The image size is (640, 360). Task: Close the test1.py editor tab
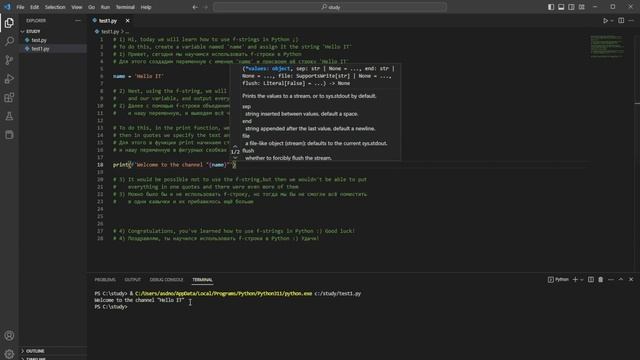(x=127, y=20)
